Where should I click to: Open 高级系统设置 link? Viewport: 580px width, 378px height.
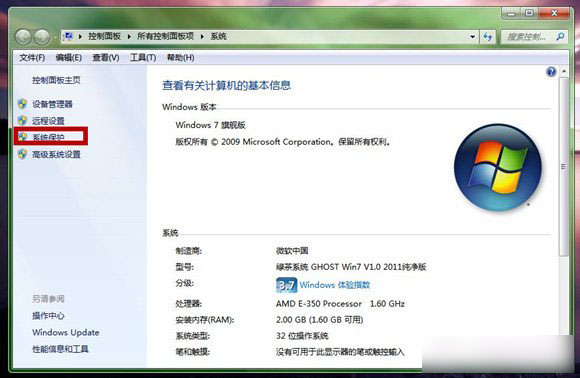tap(56, 155)
